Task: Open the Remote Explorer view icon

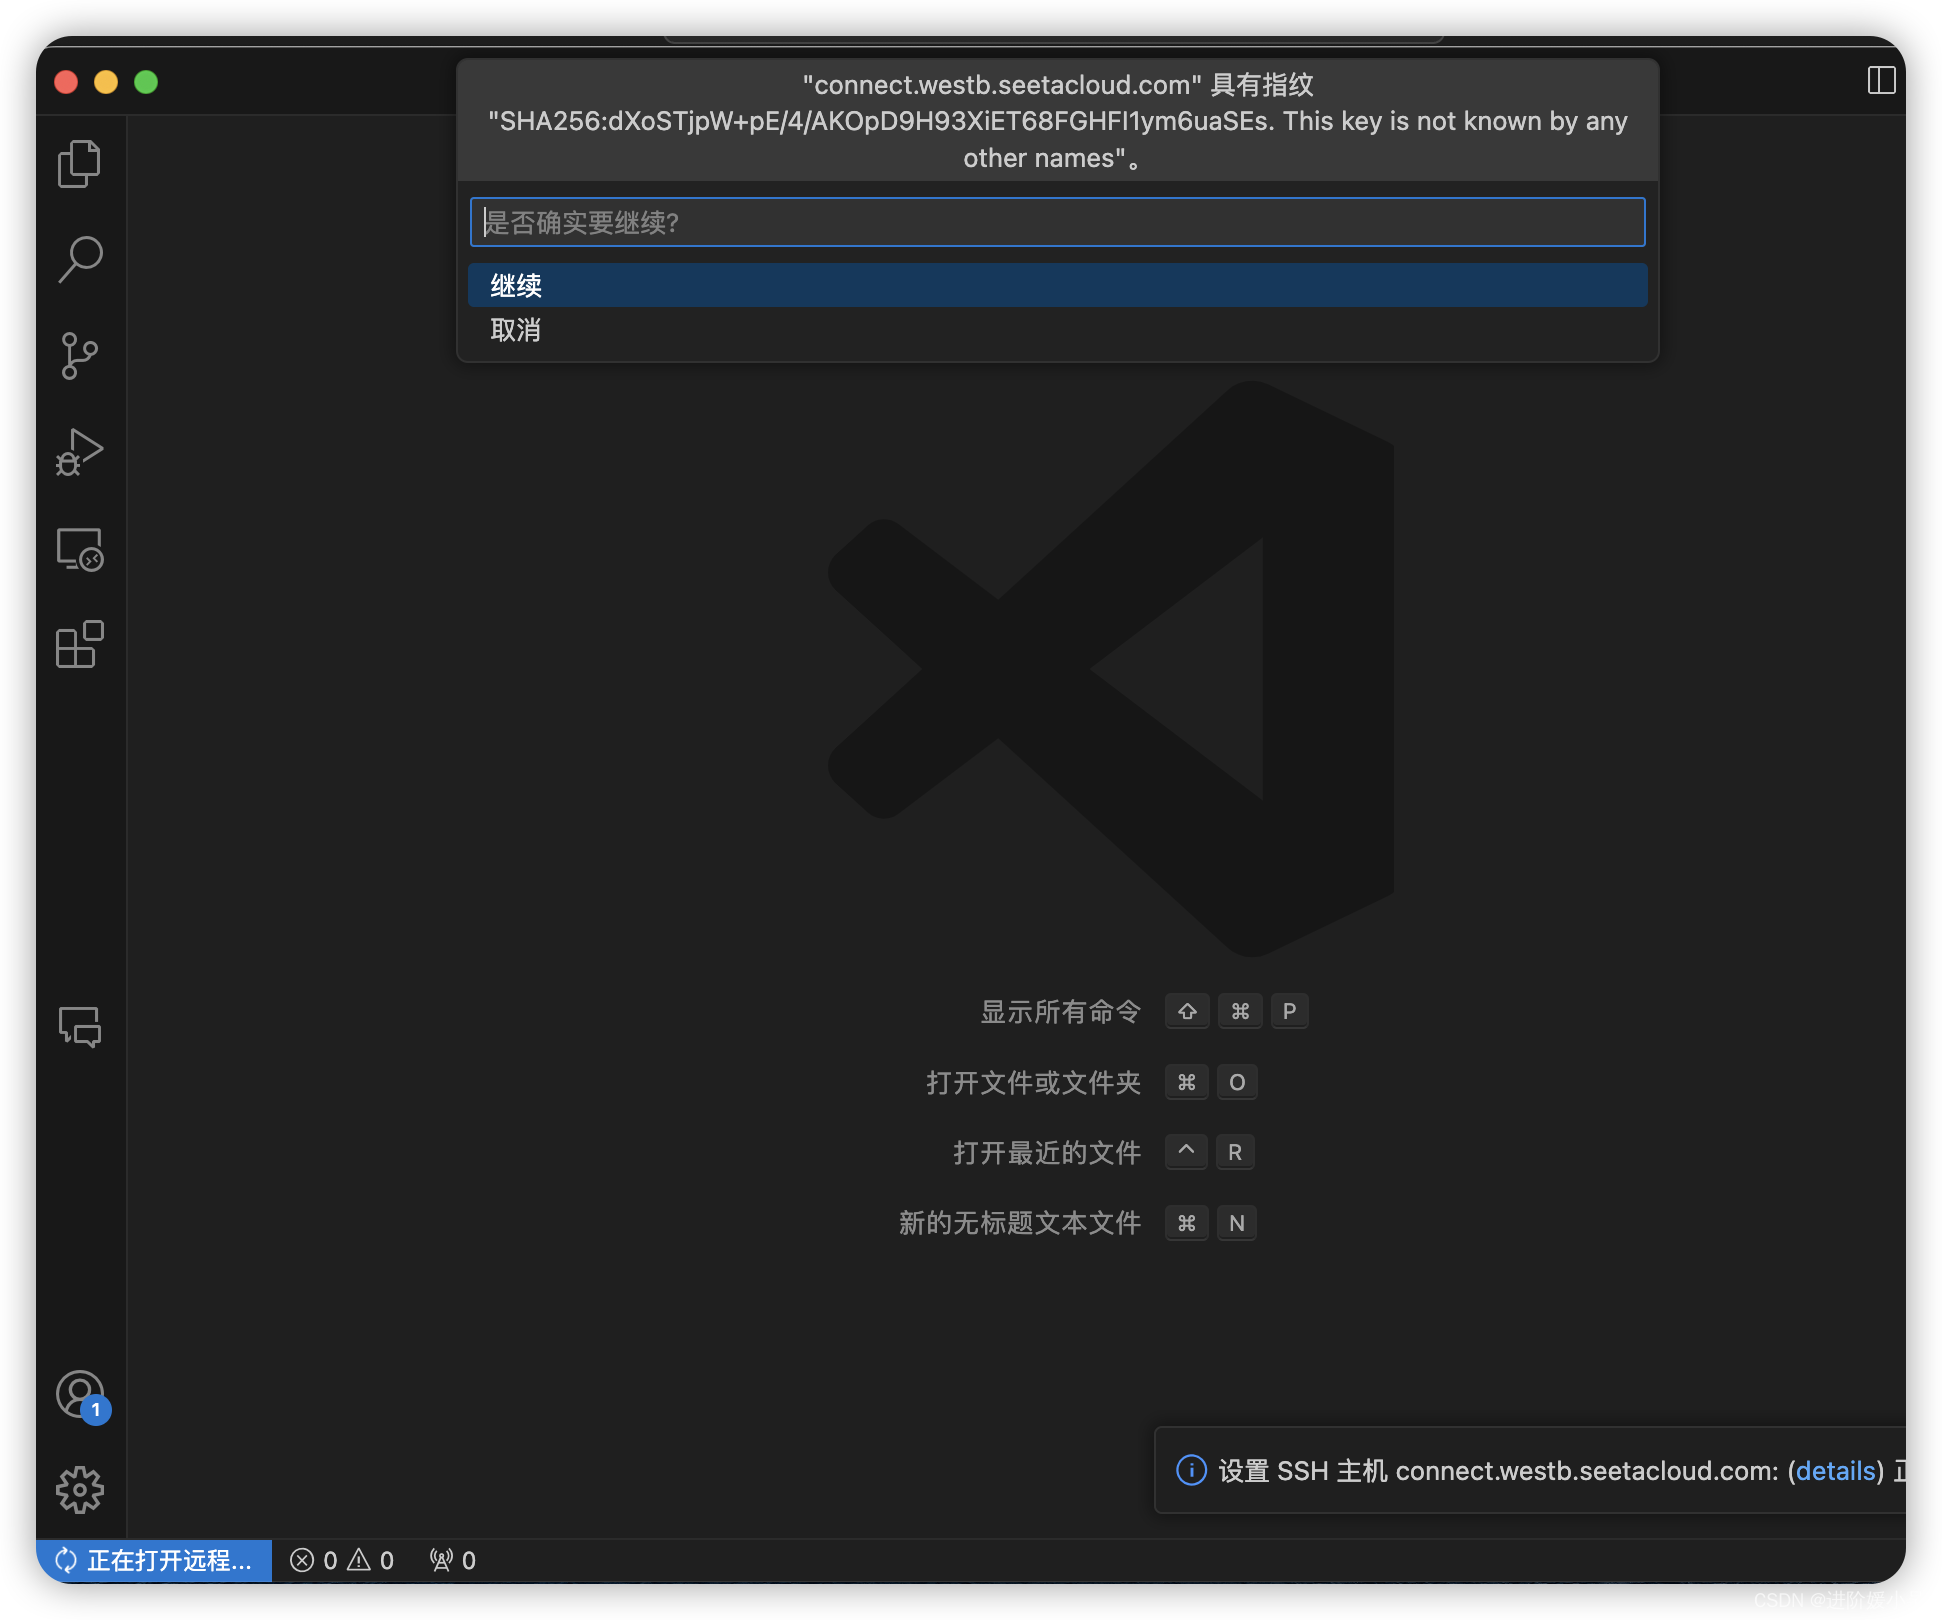Action: click(80, 549)
